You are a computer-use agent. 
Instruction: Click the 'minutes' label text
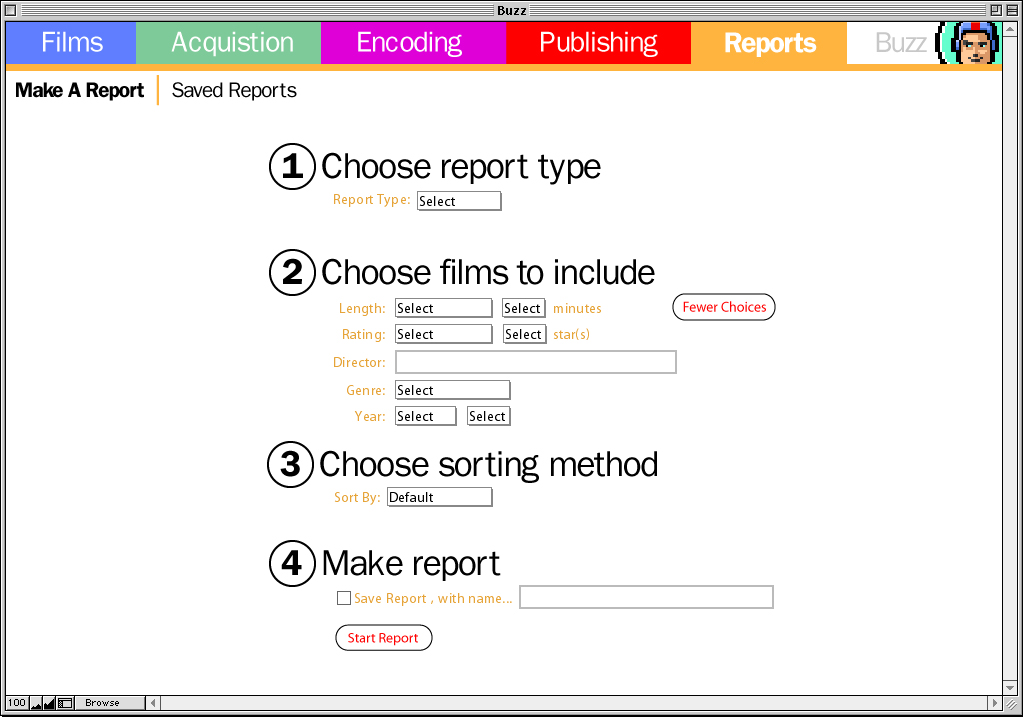coord(577,308)
